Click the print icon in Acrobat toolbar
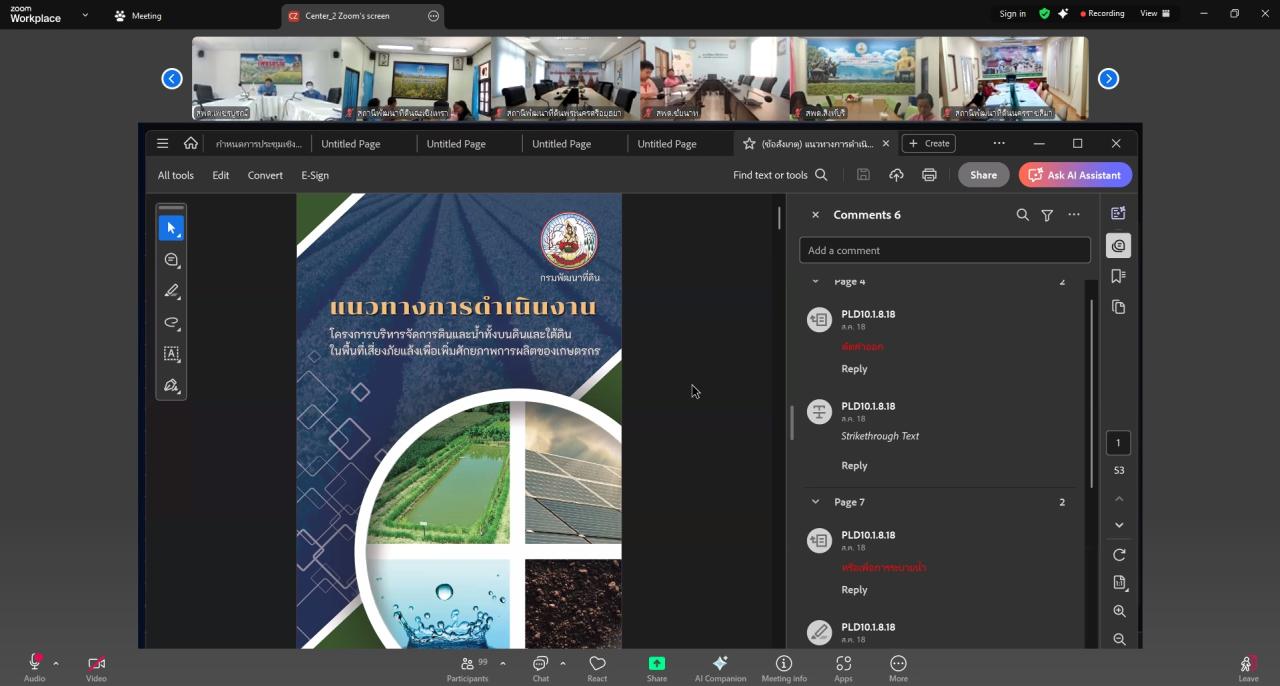1280x686 pixels. tap(929, 175)
